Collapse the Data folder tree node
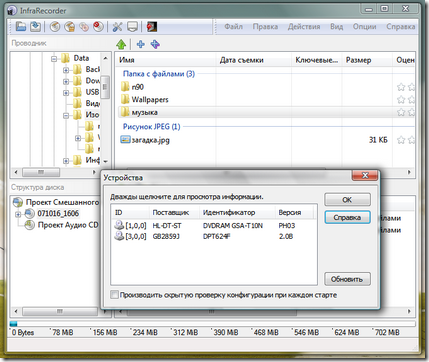 coord(54,59)
